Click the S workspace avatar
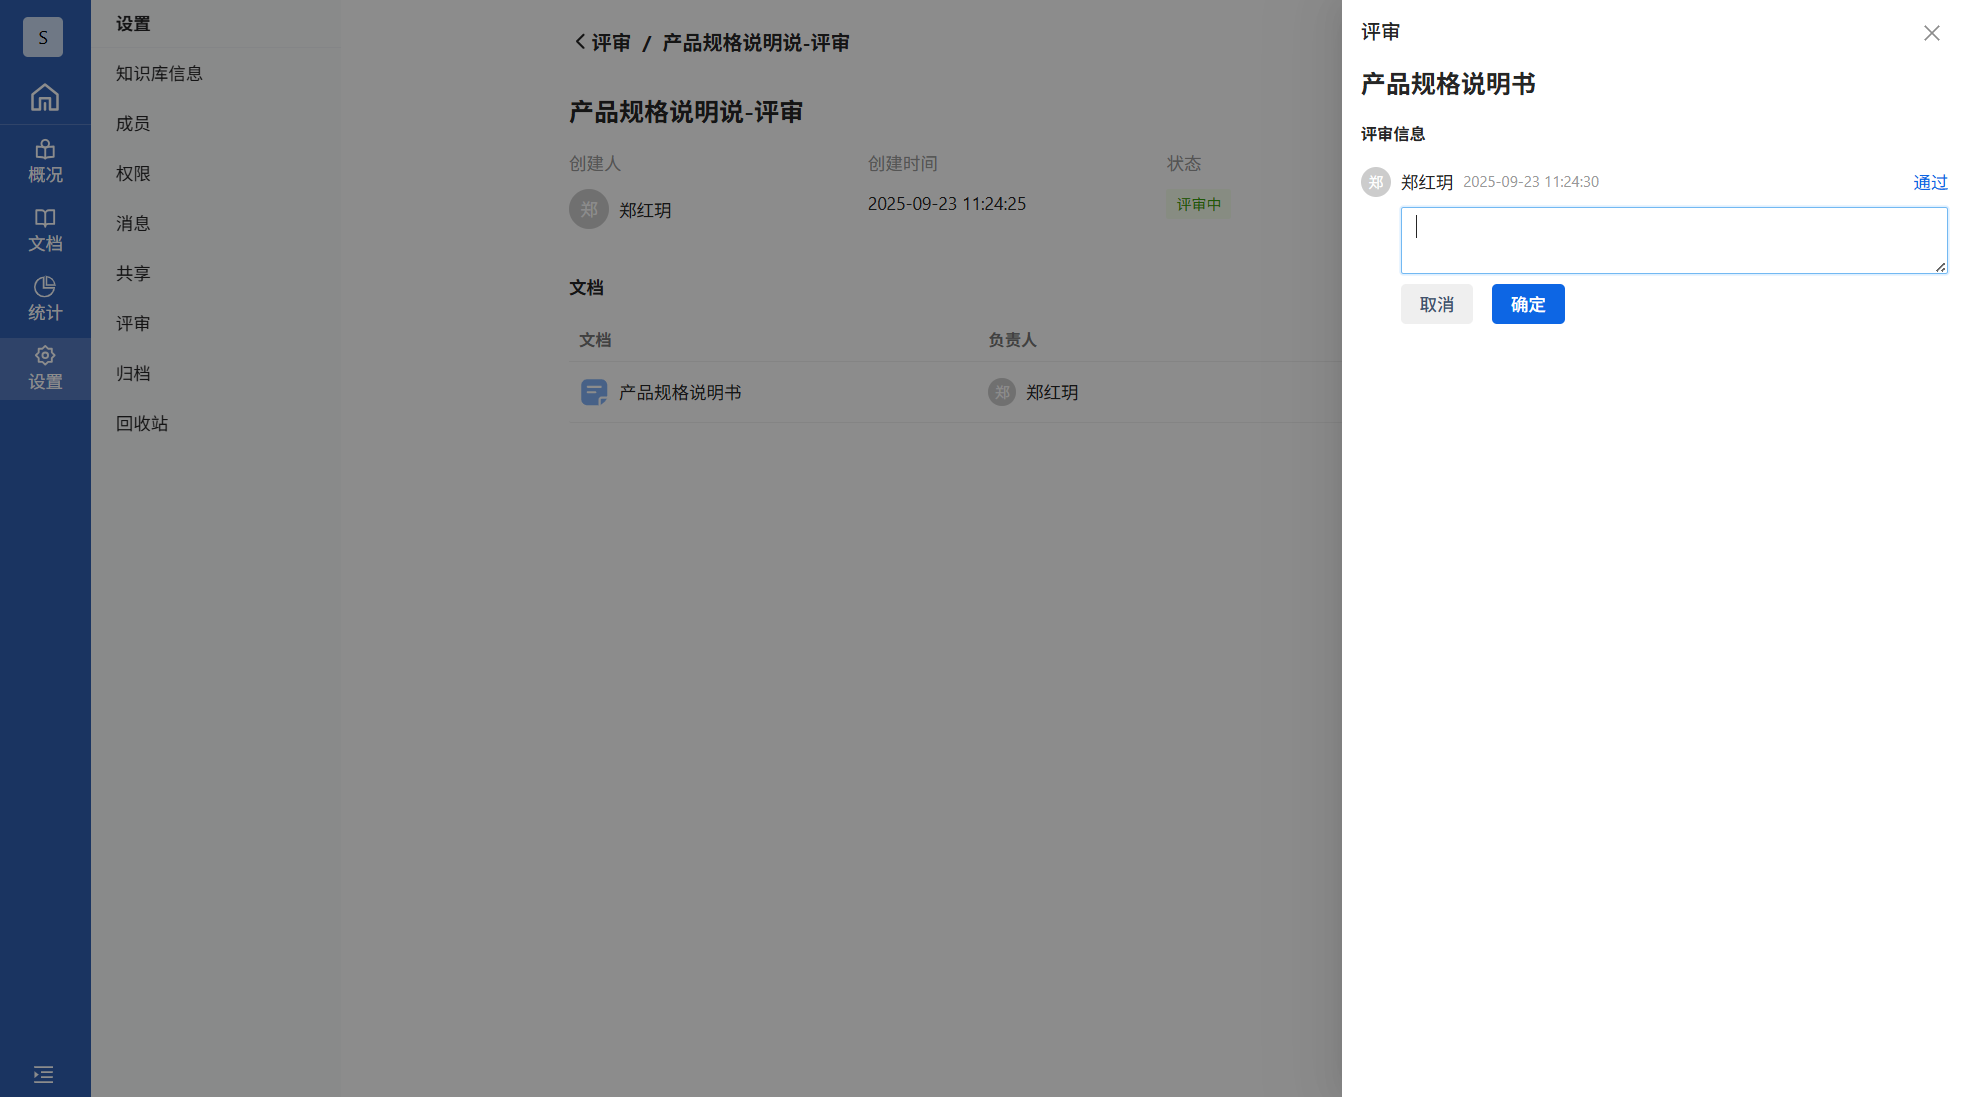The width and height of the screenshot is (1965, 1097). click(x=43, y=37)
